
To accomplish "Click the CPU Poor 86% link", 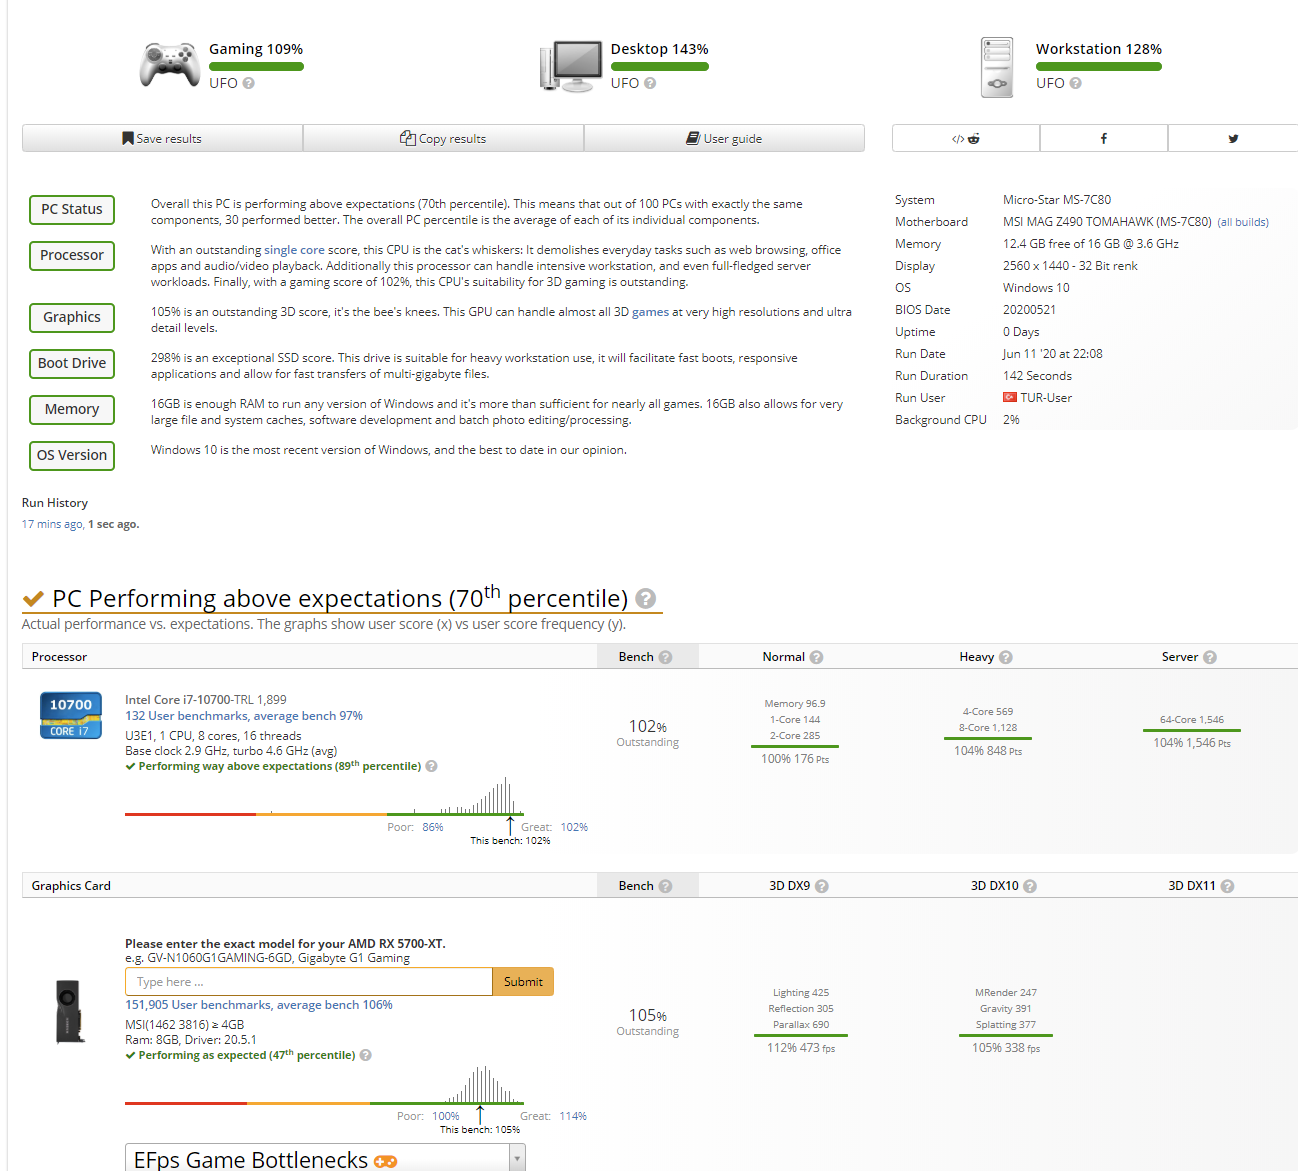I will [433, 827].
